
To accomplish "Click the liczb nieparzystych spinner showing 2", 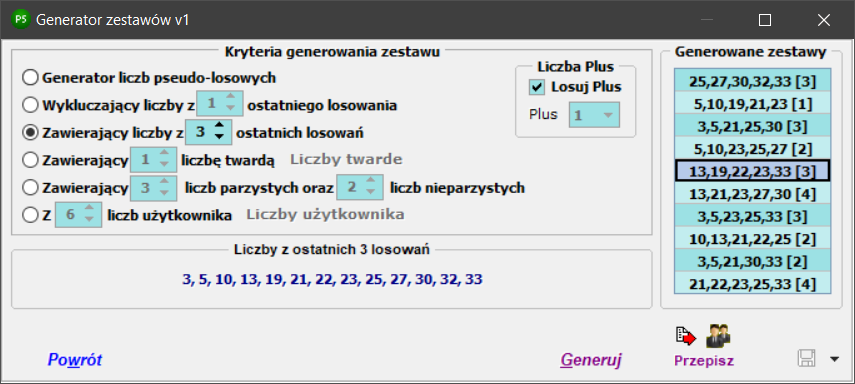I will tap(360, 188).
